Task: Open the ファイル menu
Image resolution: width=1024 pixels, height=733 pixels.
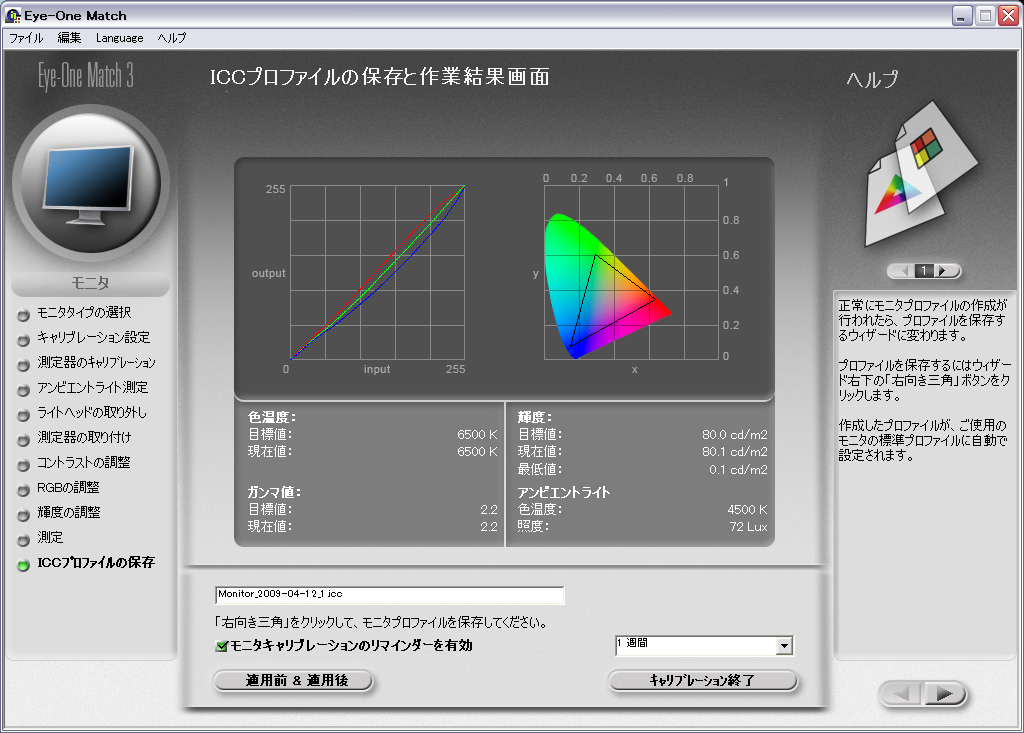Action: coord(26,38)
